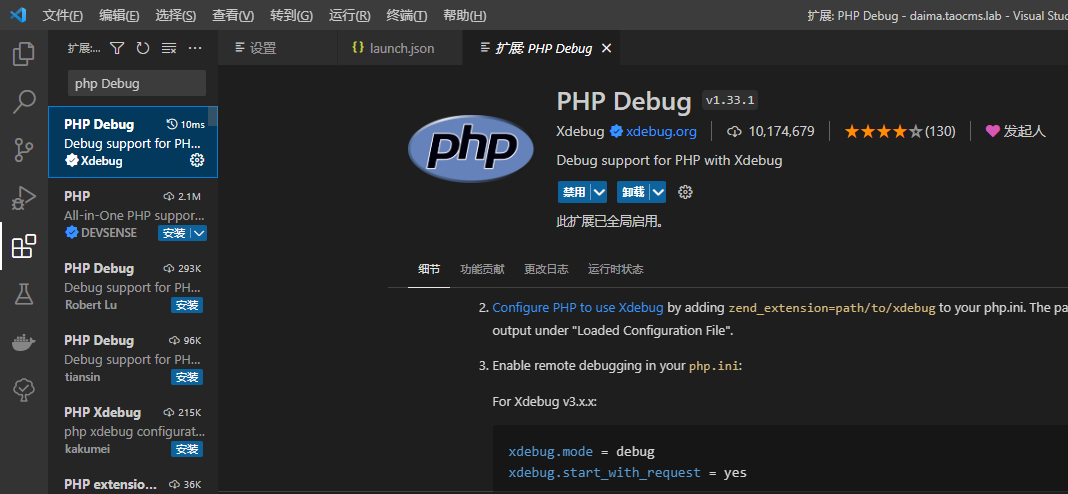Select the Details tab
The height and width of the screenshot is (494, 1068).
429,269
